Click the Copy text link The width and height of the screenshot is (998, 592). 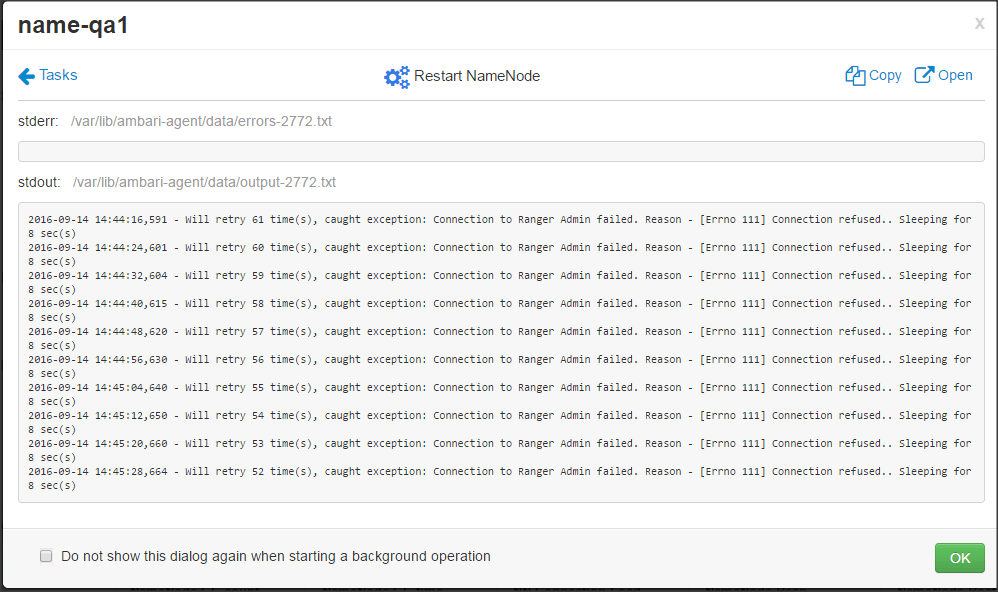[x=885, y=76]
